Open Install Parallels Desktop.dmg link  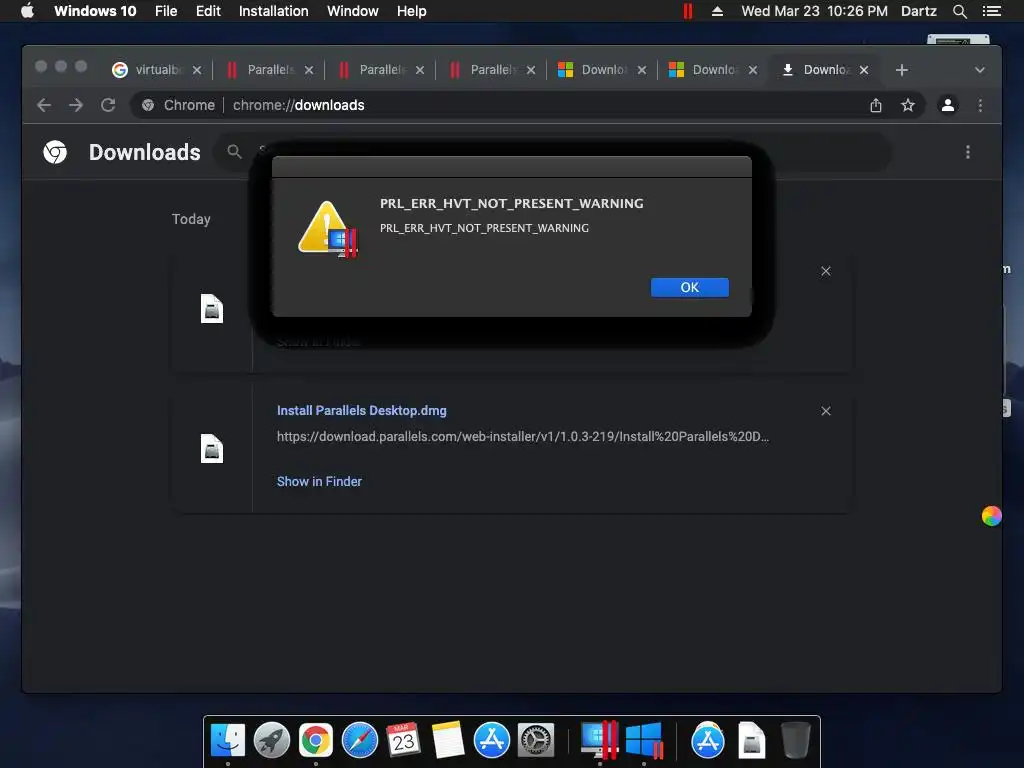tap(362, 411)
